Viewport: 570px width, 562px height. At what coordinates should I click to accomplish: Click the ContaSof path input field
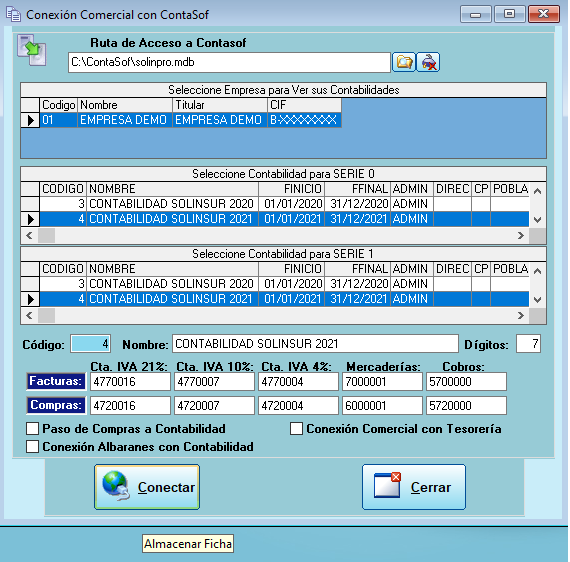click(x=229, y=63)
